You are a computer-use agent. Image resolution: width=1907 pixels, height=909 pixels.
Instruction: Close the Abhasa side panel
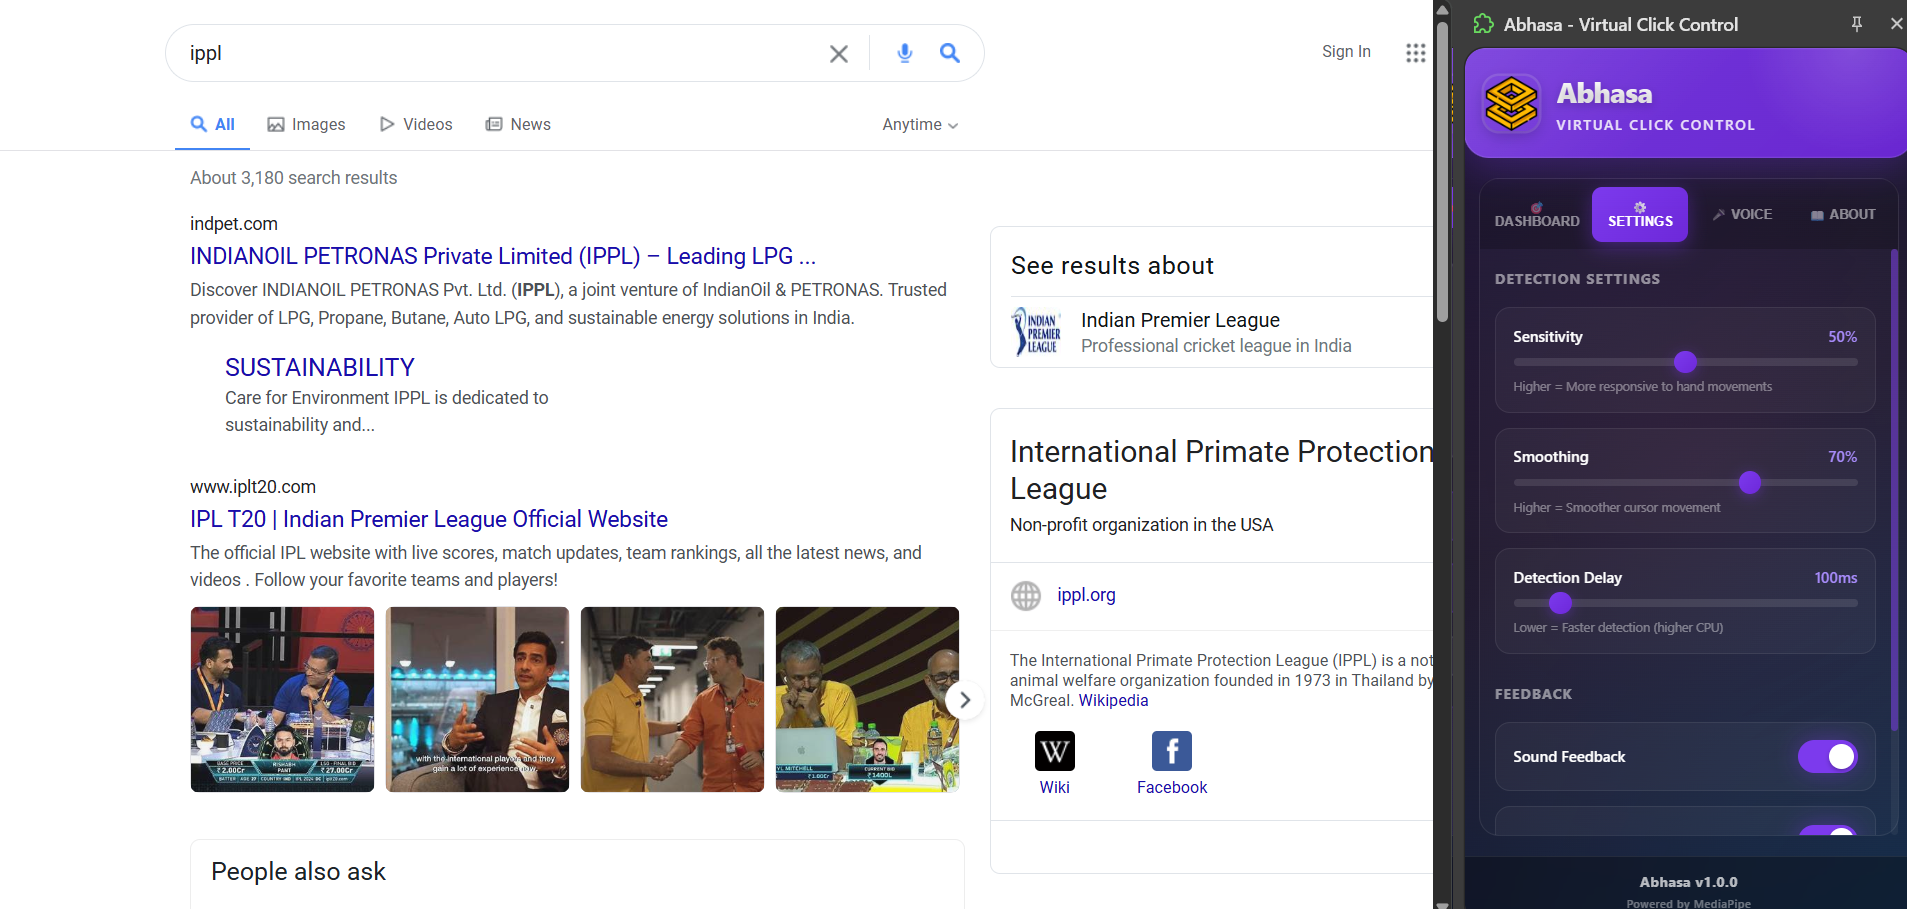(x=1896, y=24)
